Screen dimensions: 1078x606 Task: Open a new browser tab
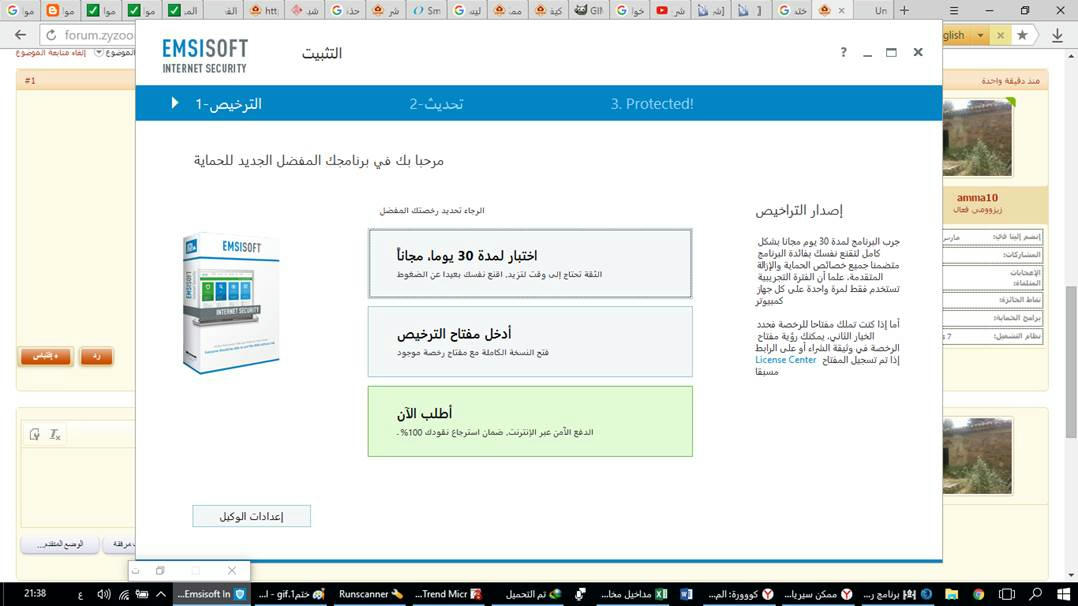pyautogui.click(x=904, y=10)
